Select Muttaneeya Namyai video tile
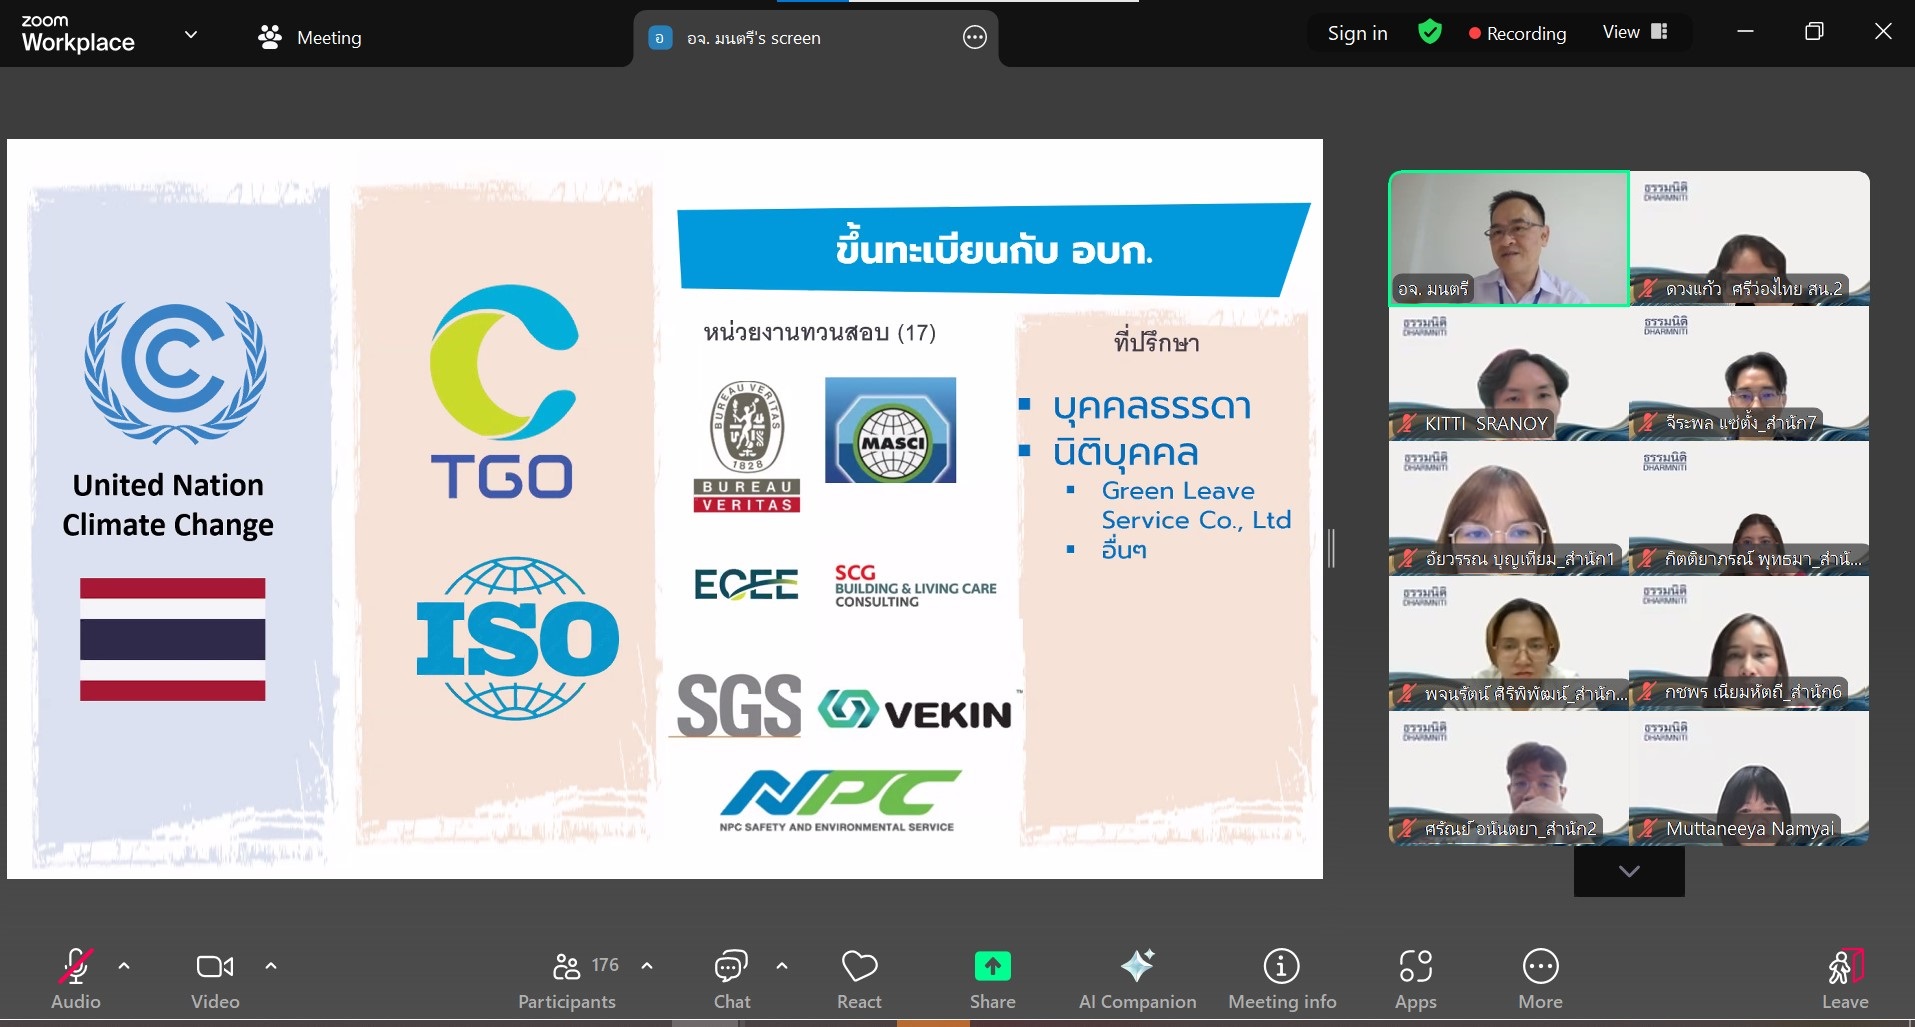Screen dimensions: 1915x1027 (x=1749, y=778)
